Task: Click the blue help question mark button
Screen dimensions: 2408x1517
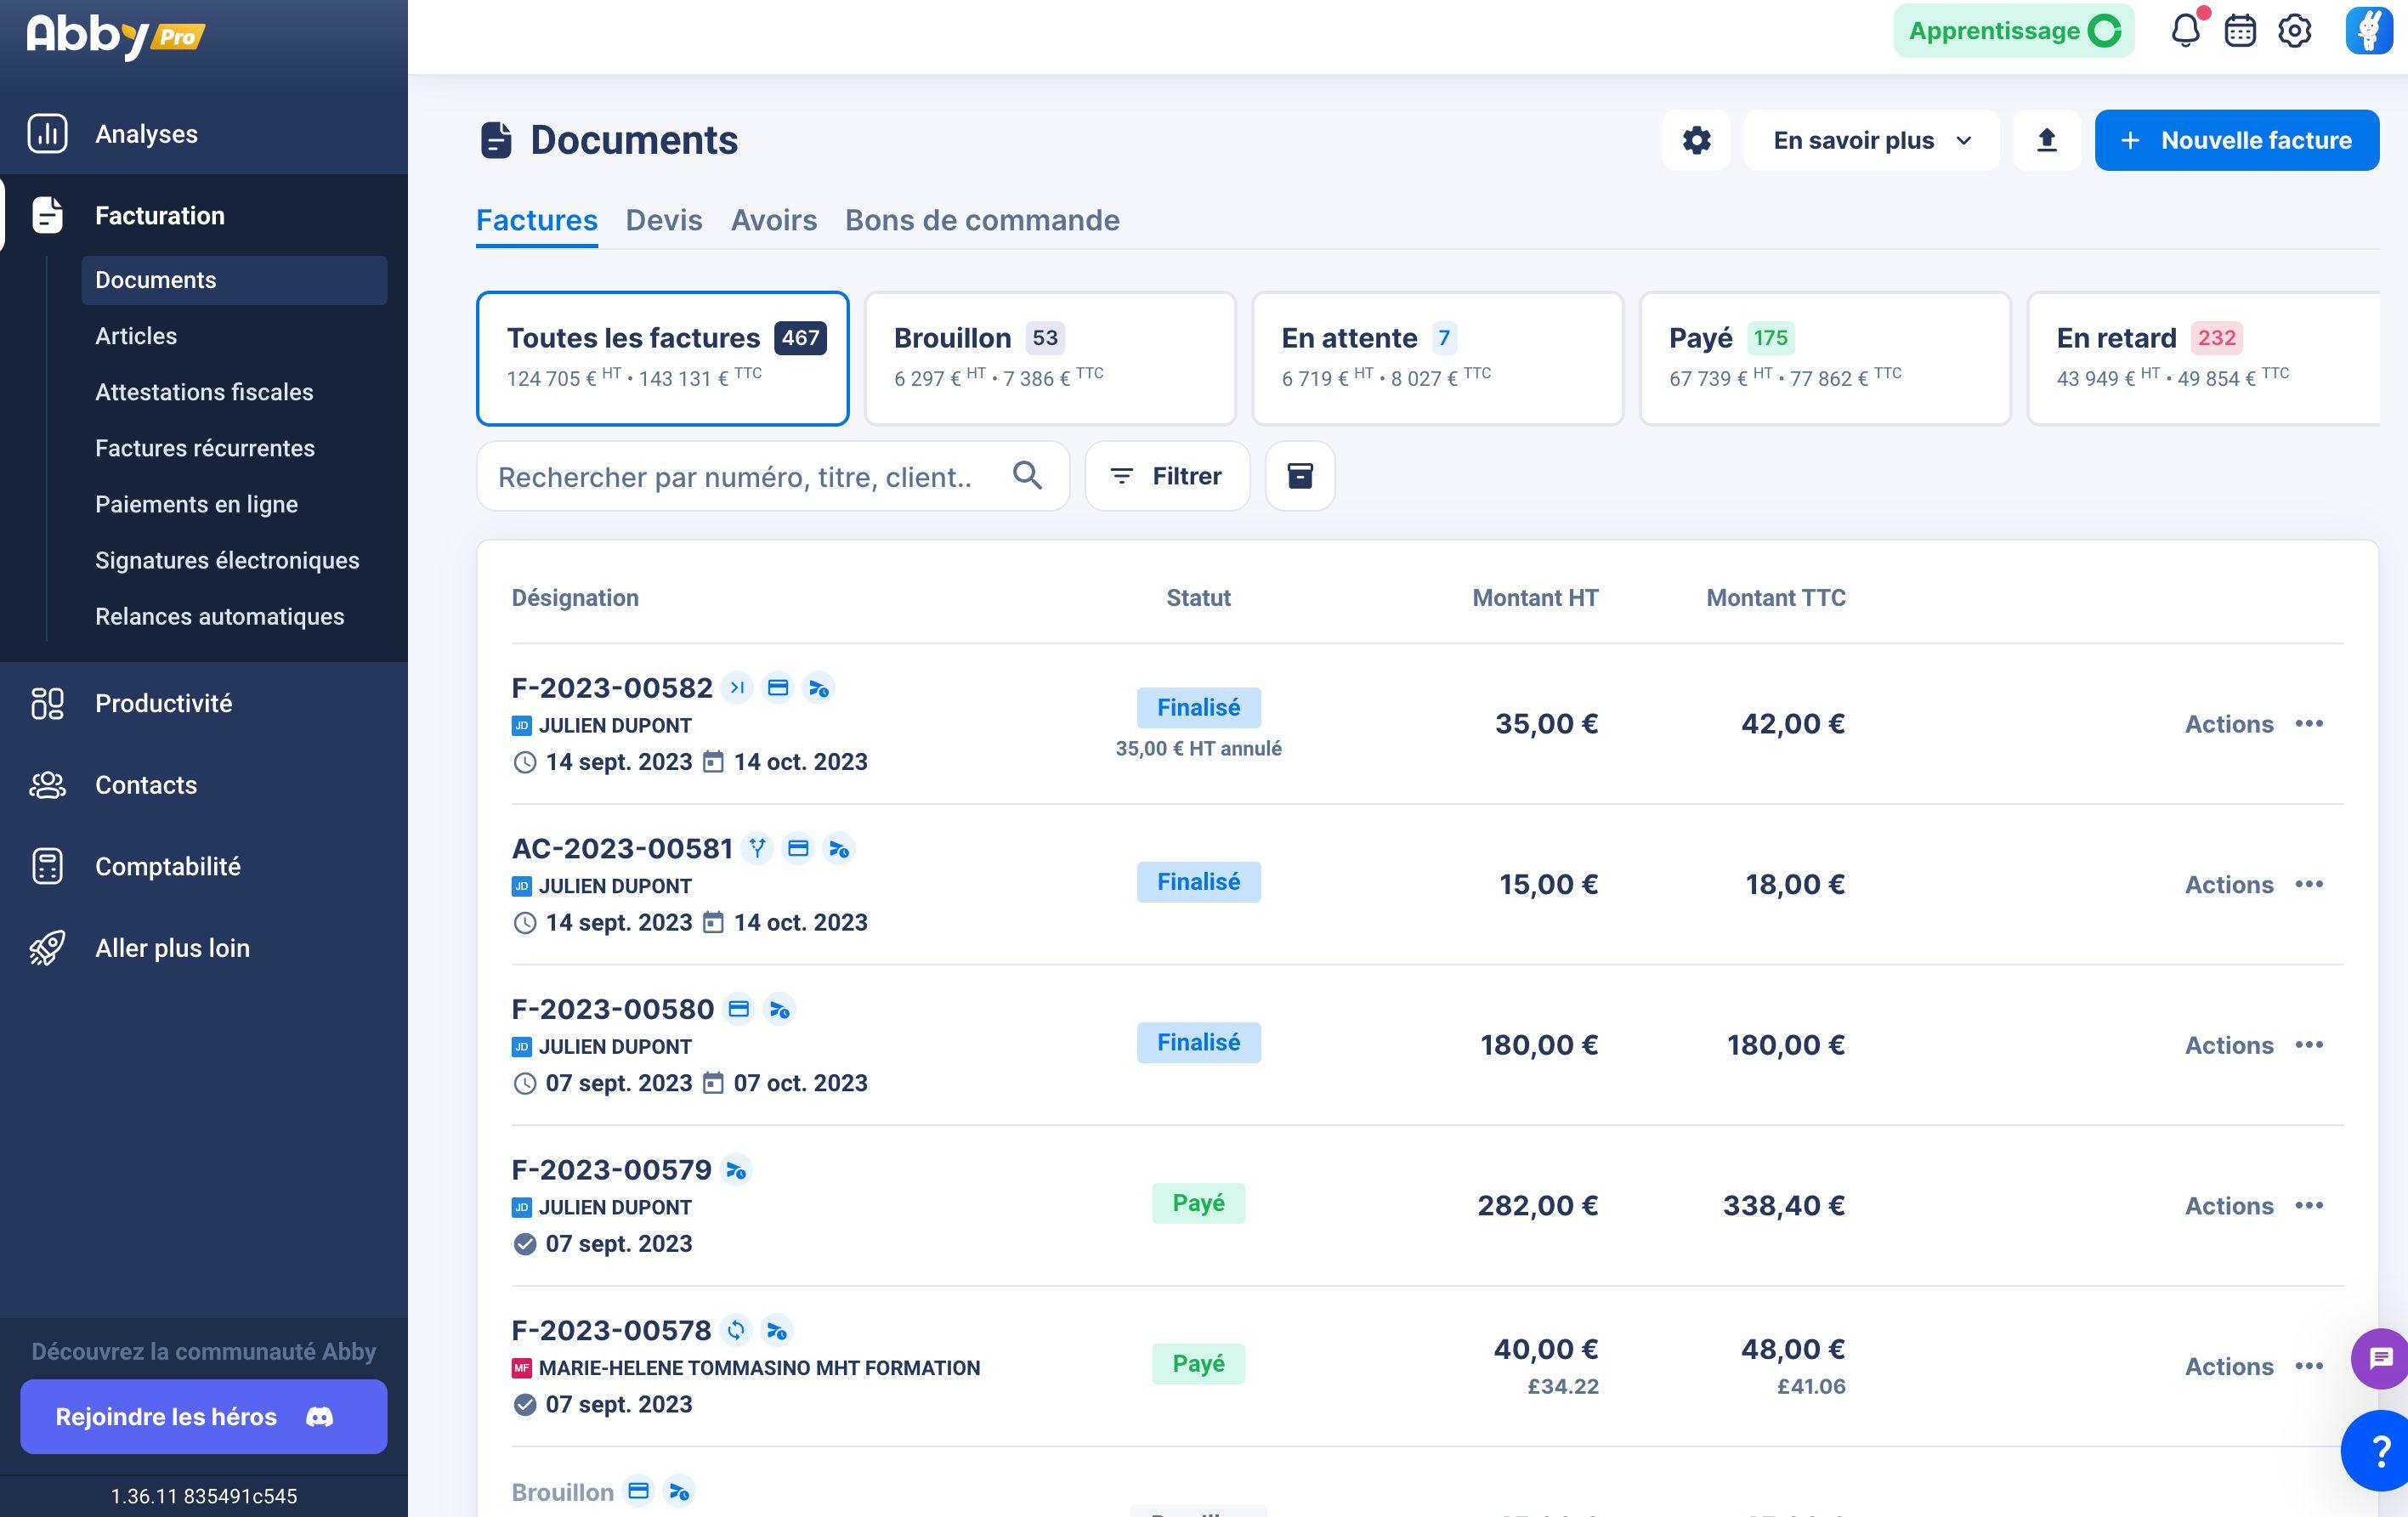Action: tap(2377, 1450)
